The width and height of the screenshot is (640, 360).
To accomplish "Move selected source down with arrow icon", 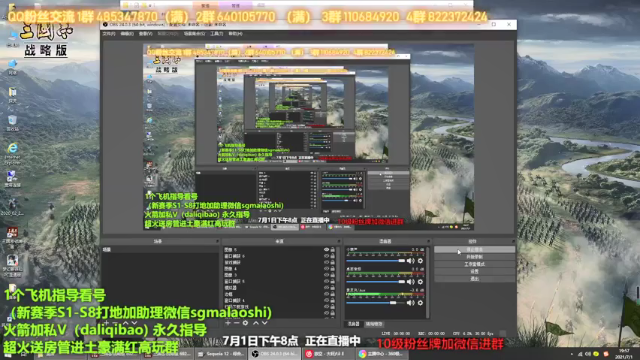I will tap(264, 323).
